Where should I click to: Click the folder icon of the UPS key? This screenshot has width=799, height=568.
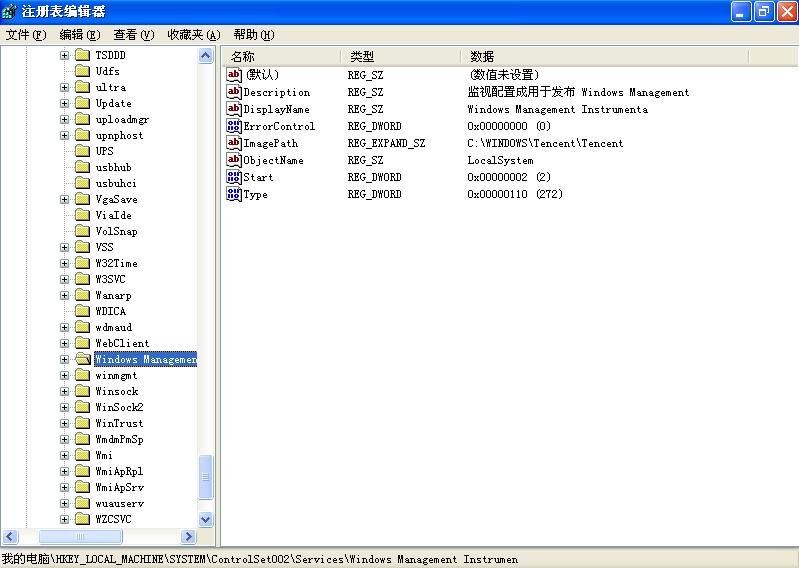tap(83, 151)
